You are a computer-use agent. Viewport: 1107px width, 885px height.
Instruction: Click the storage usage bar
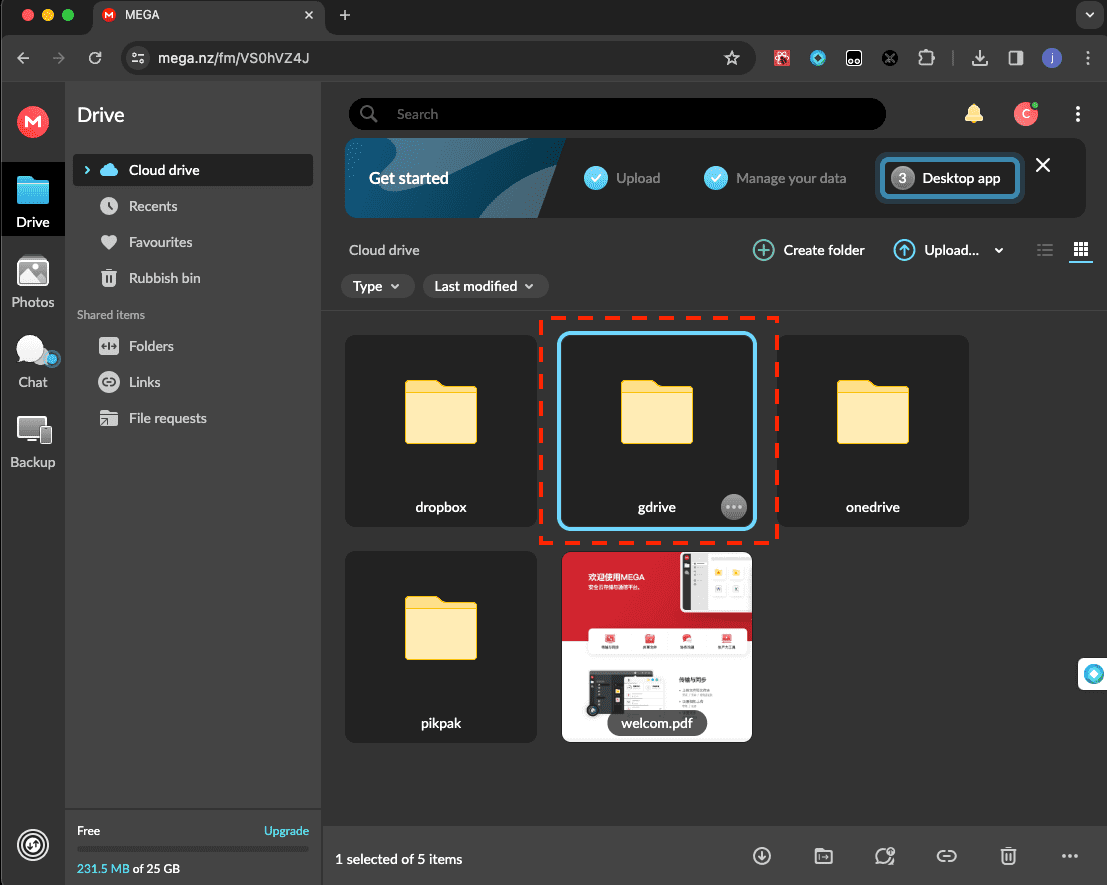193,849
